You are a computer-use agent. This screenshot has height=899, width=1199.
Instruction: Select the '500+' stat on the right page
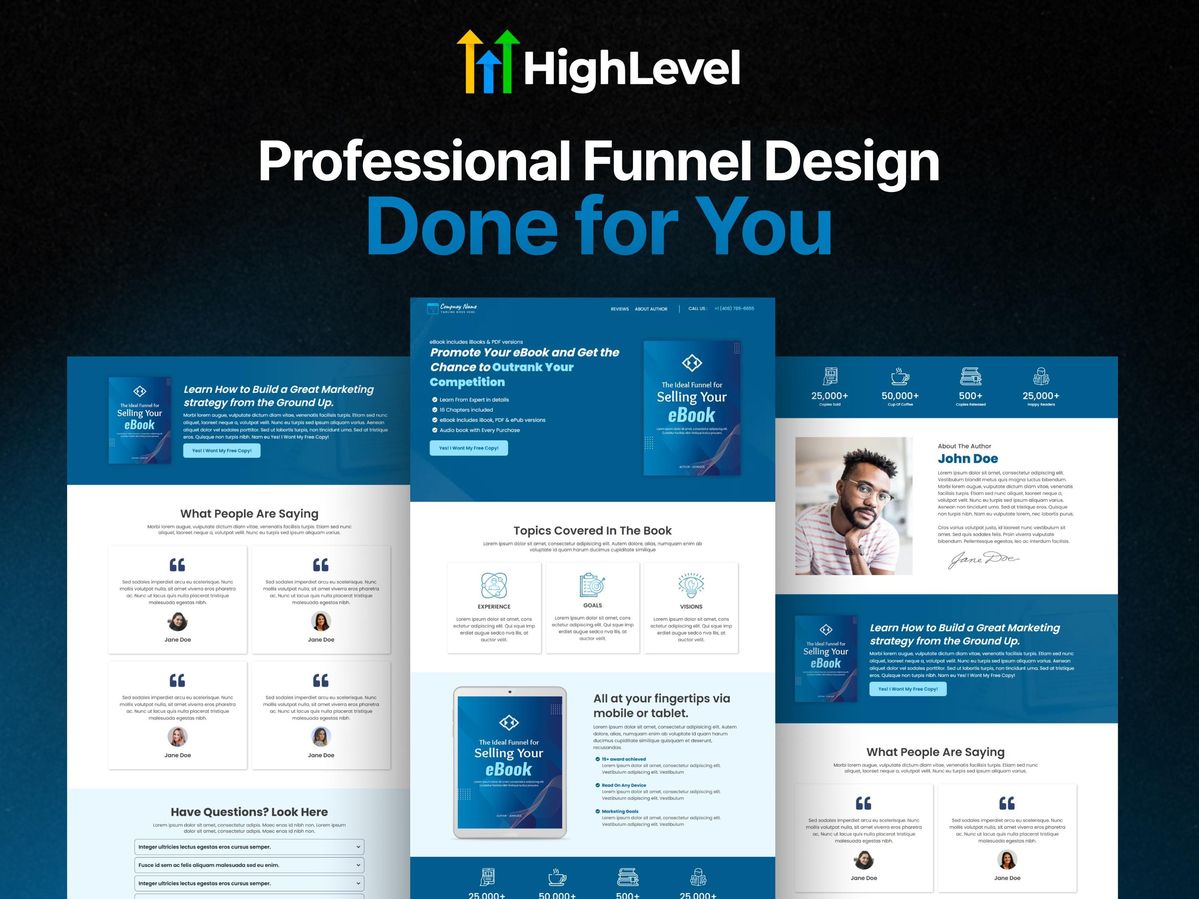[970, 396]
